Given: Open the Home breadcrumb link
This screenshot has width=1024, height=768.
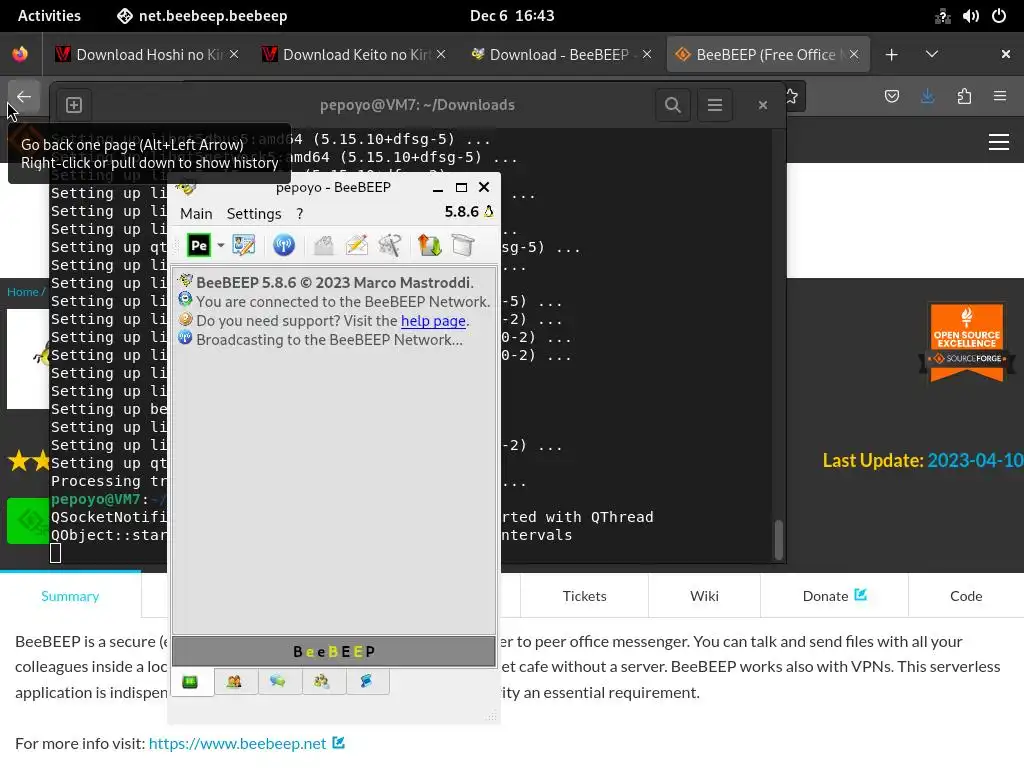Looking at the screenshot, I should (23, 292).
